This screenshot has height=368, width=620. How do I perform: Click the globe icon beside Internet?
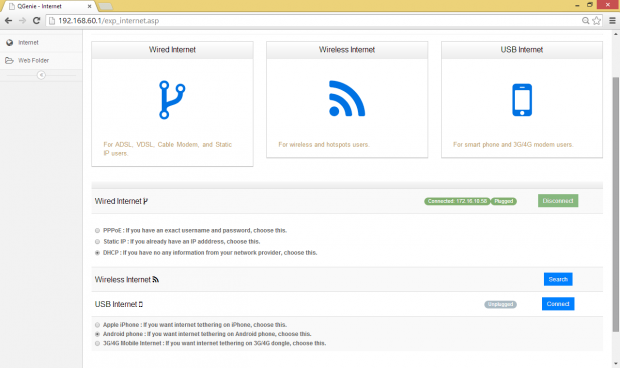tap(9, 42)
